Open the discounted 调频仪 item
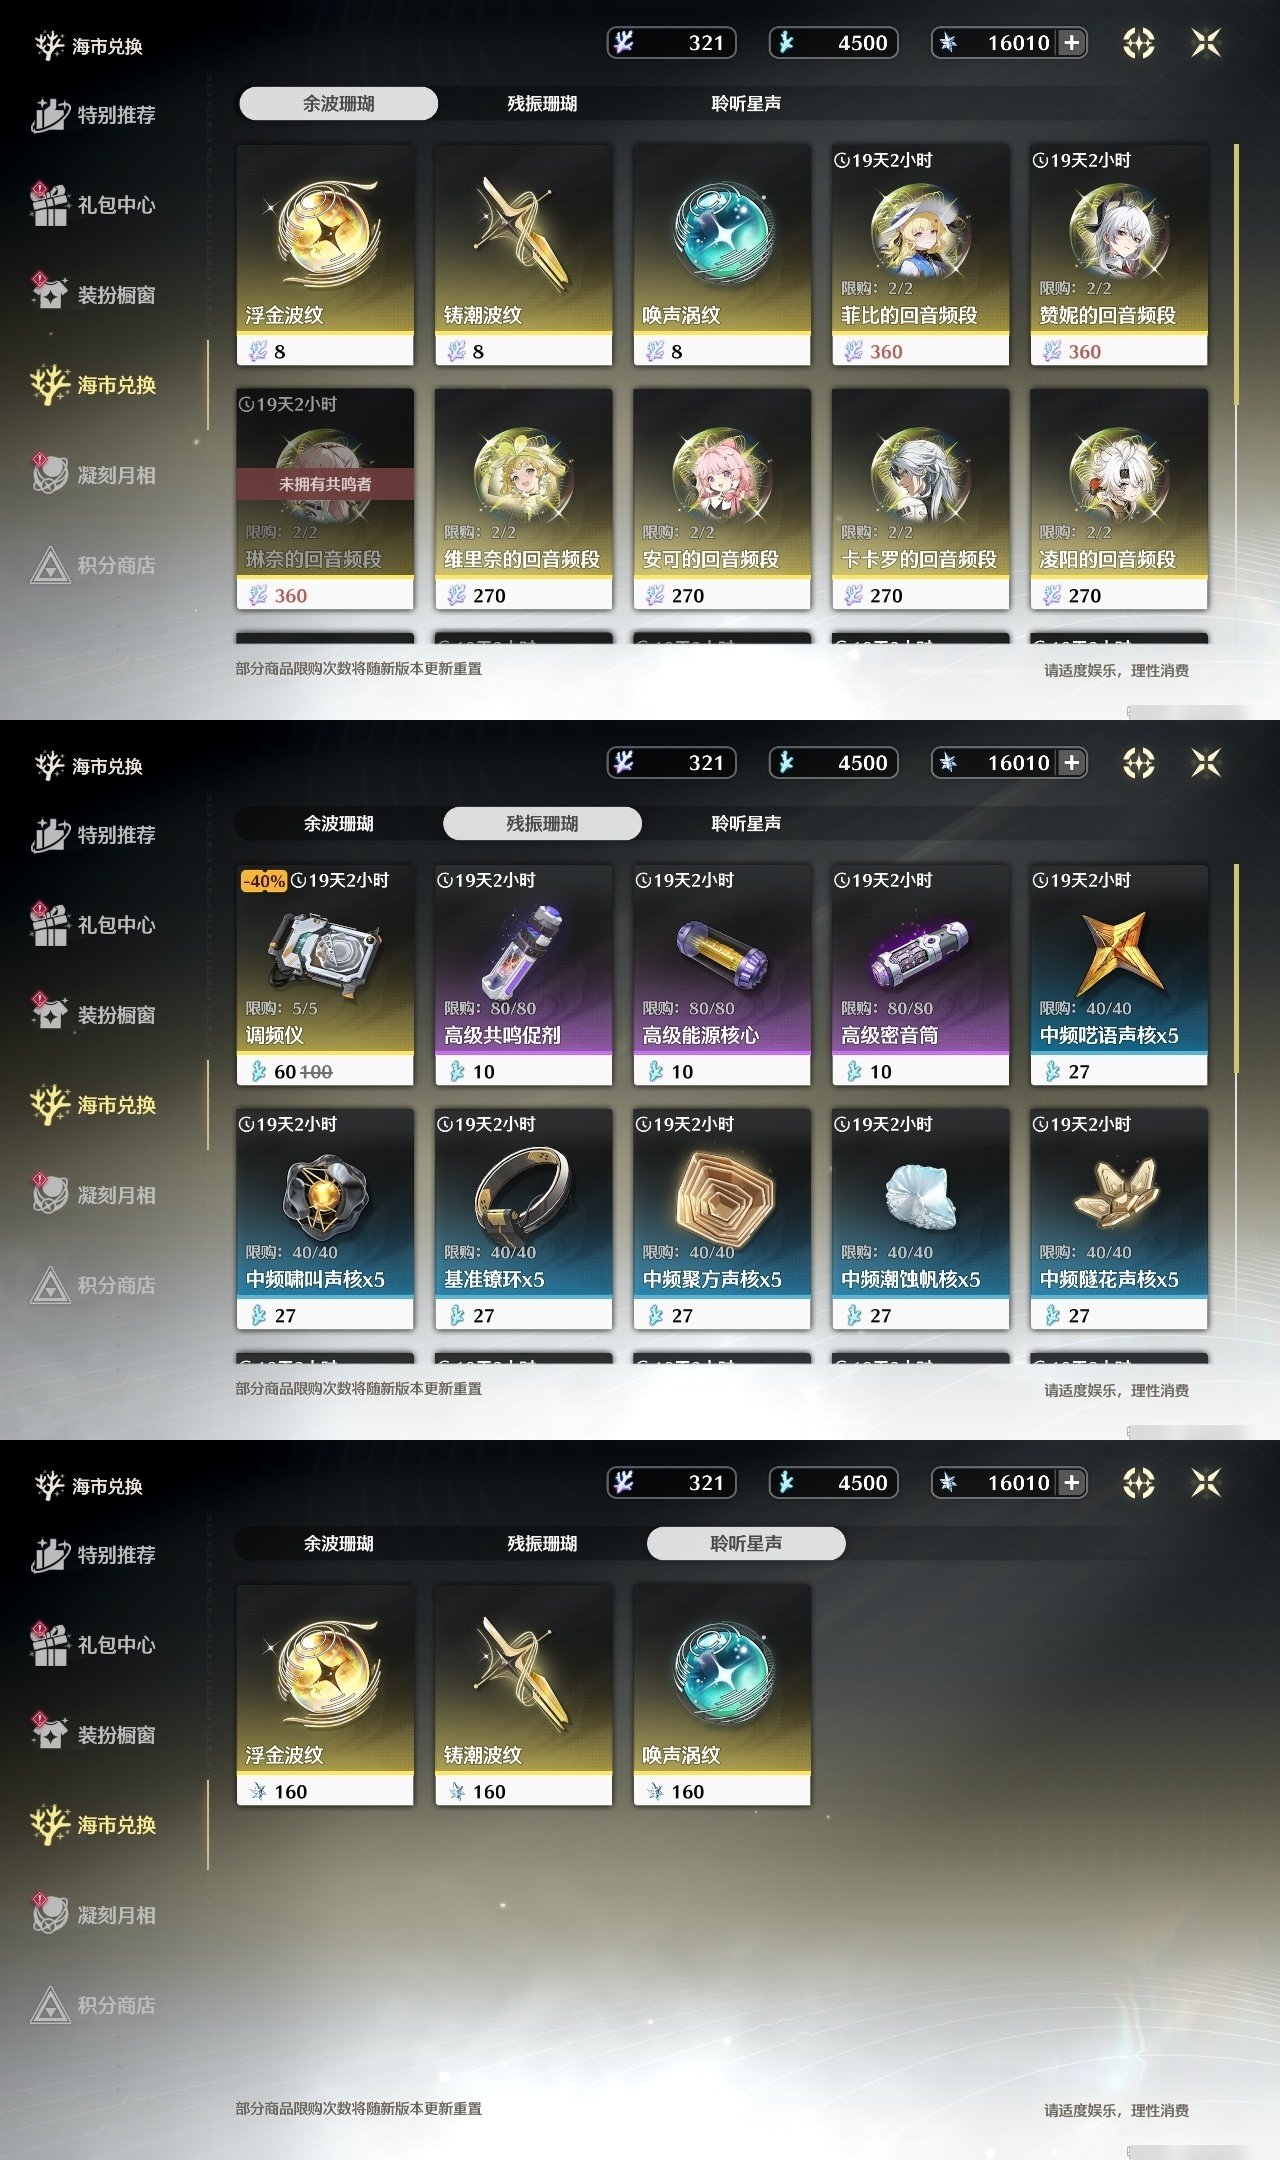 click(x=325, y=975)
